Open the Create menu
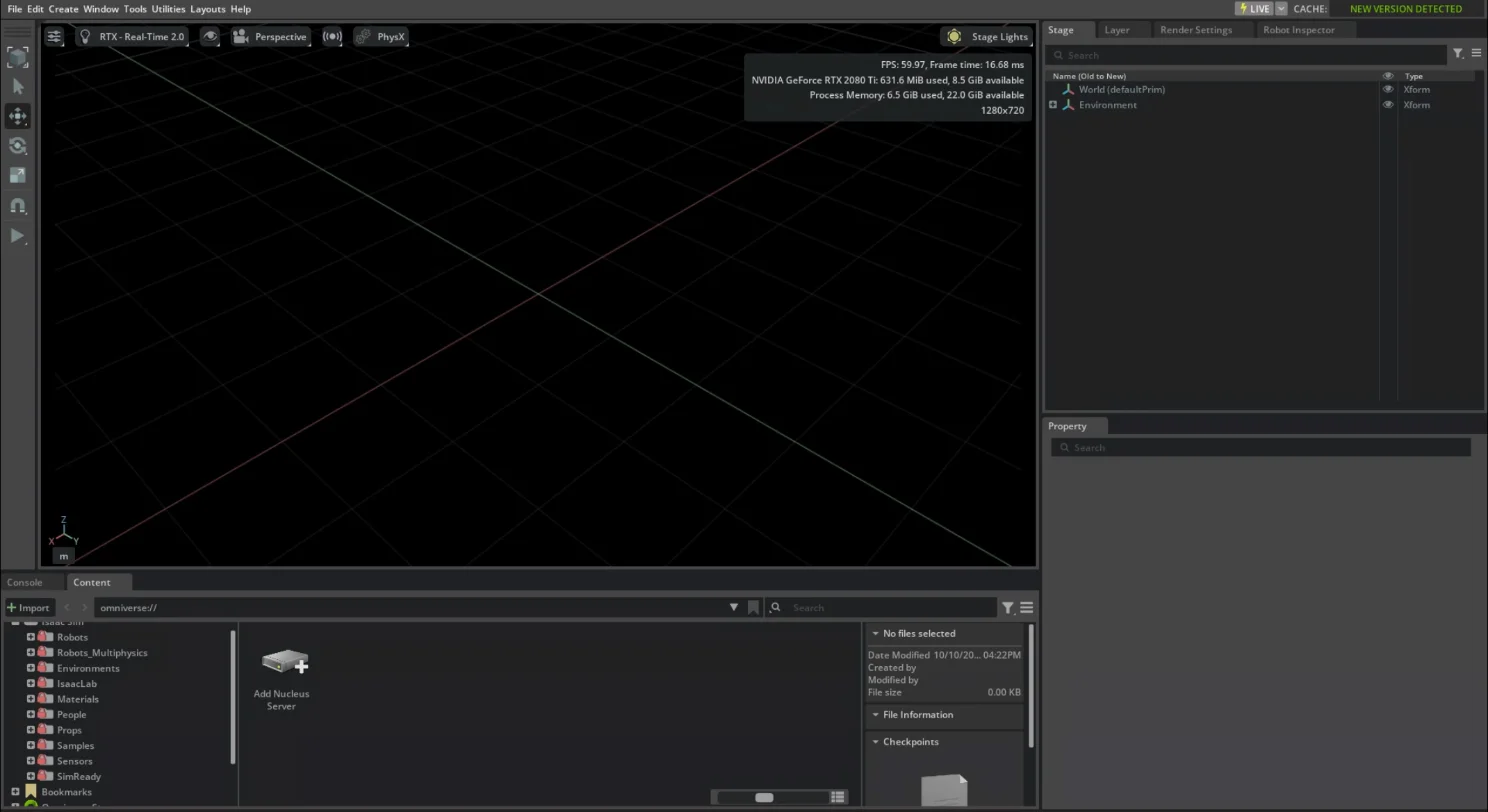 tap(63, 9)
